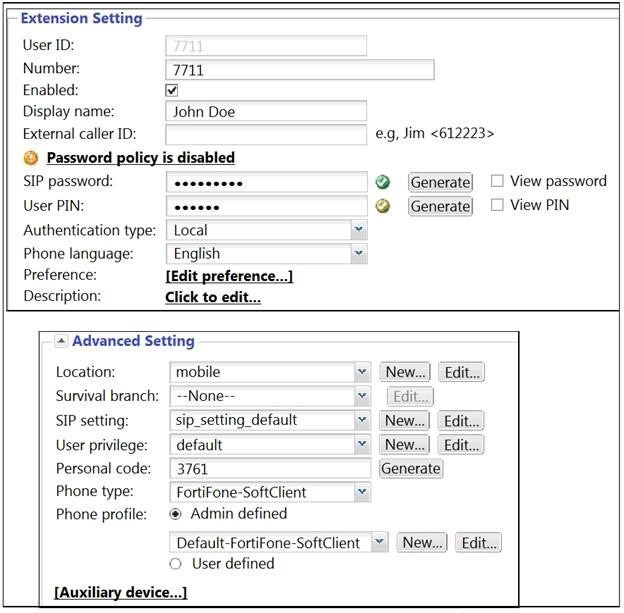
Task: Tick the View PIN checkbox
Action: coord(497,205)
